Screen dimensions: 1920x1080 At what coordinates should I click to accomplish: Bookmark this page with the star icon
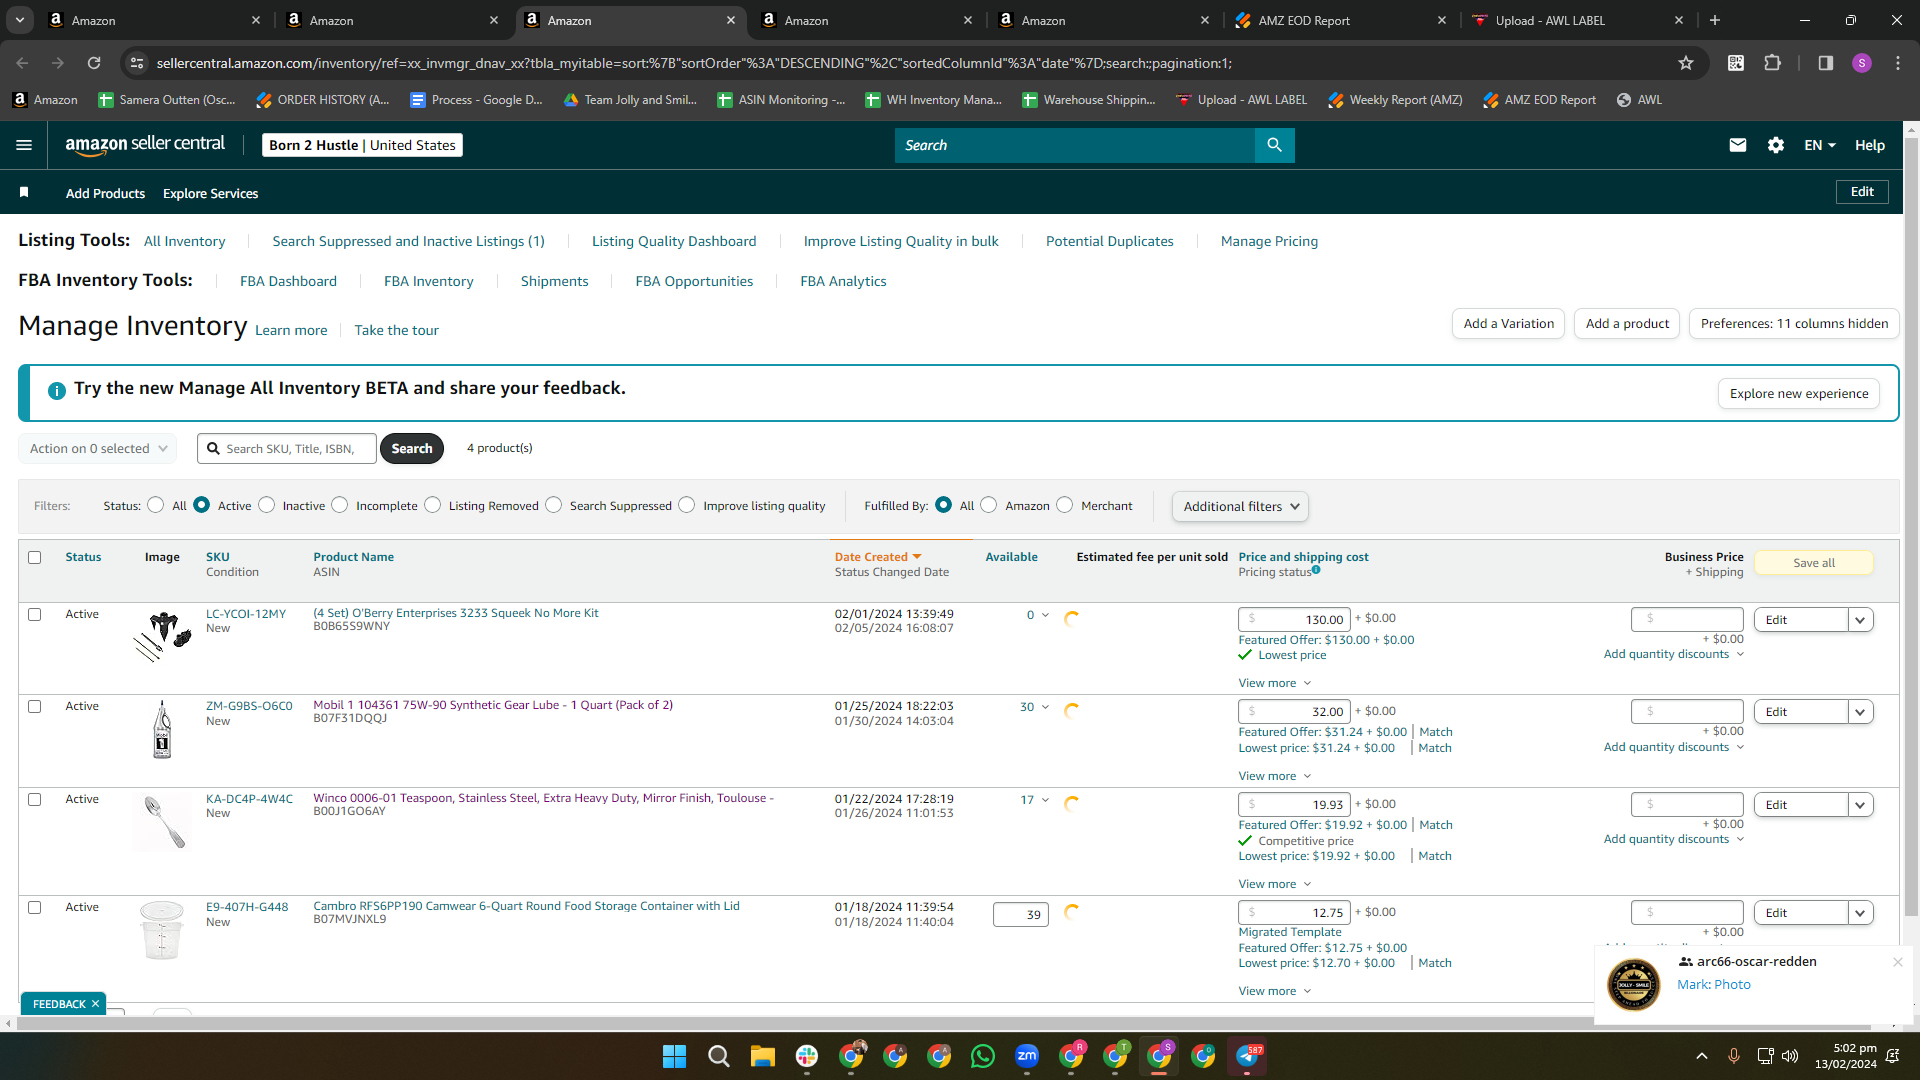point(1686,63)
